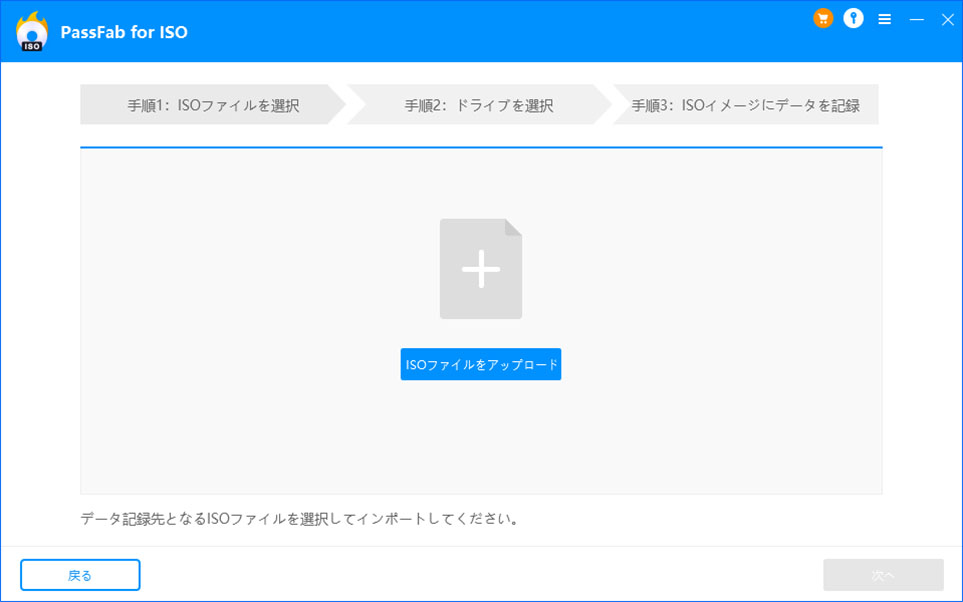The height and width of the screenshot is (602, 963).
Task: Click ISOファイルをアップロード button
Action: [481, 364]
